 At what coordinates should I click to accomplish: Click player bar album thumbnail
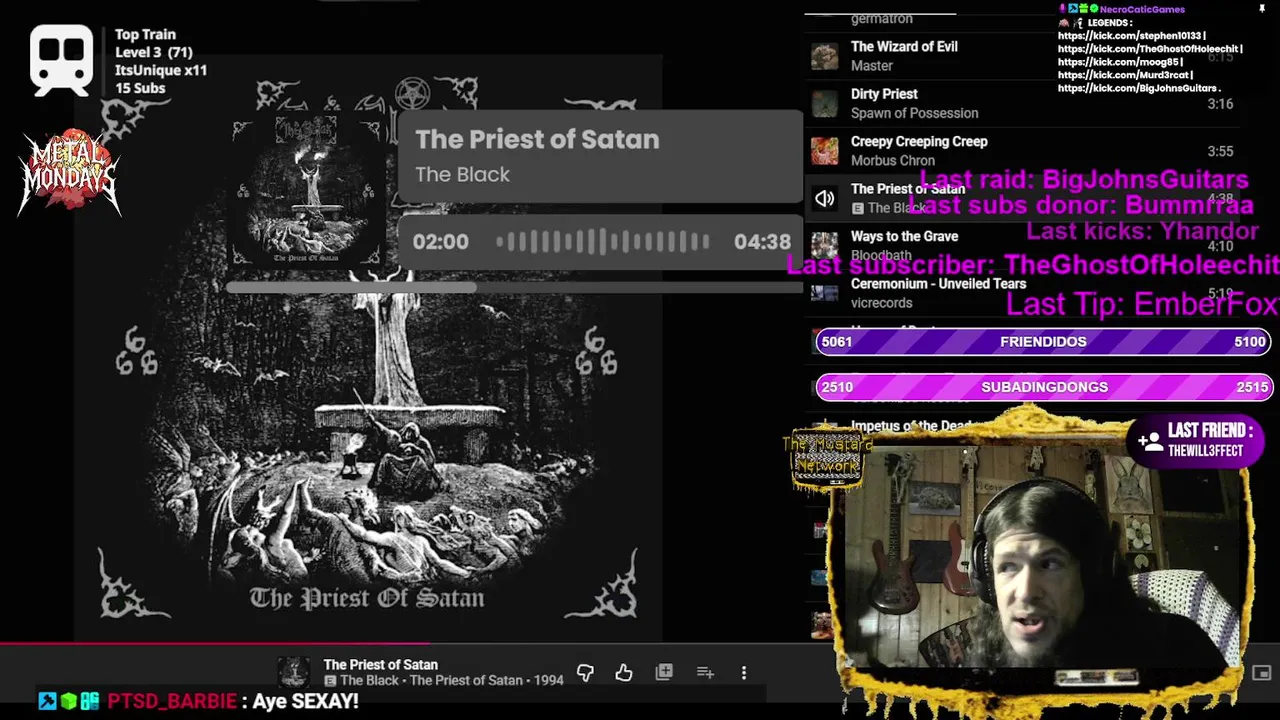(293, 672)
